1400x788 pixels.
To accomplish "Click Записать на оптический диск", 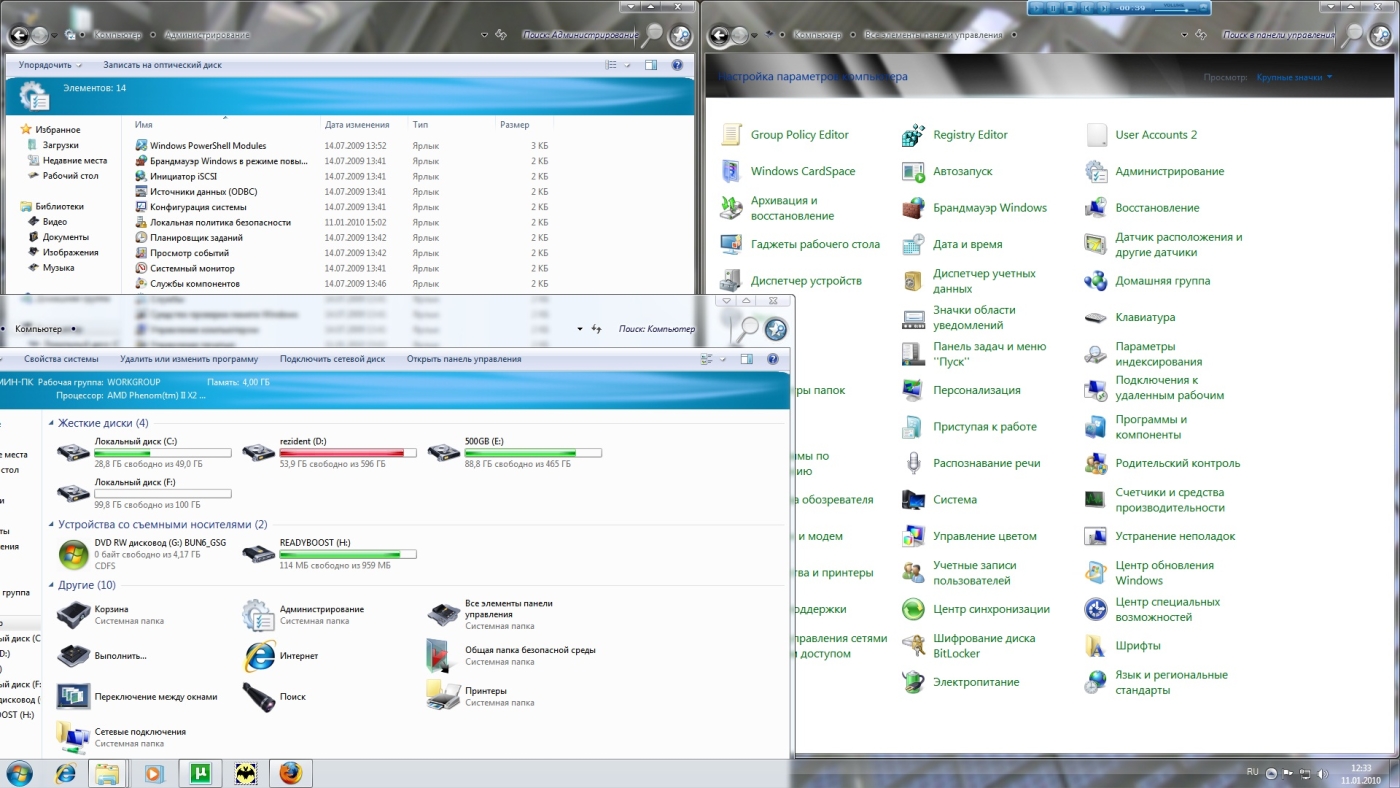I will (x=162, y=65).
